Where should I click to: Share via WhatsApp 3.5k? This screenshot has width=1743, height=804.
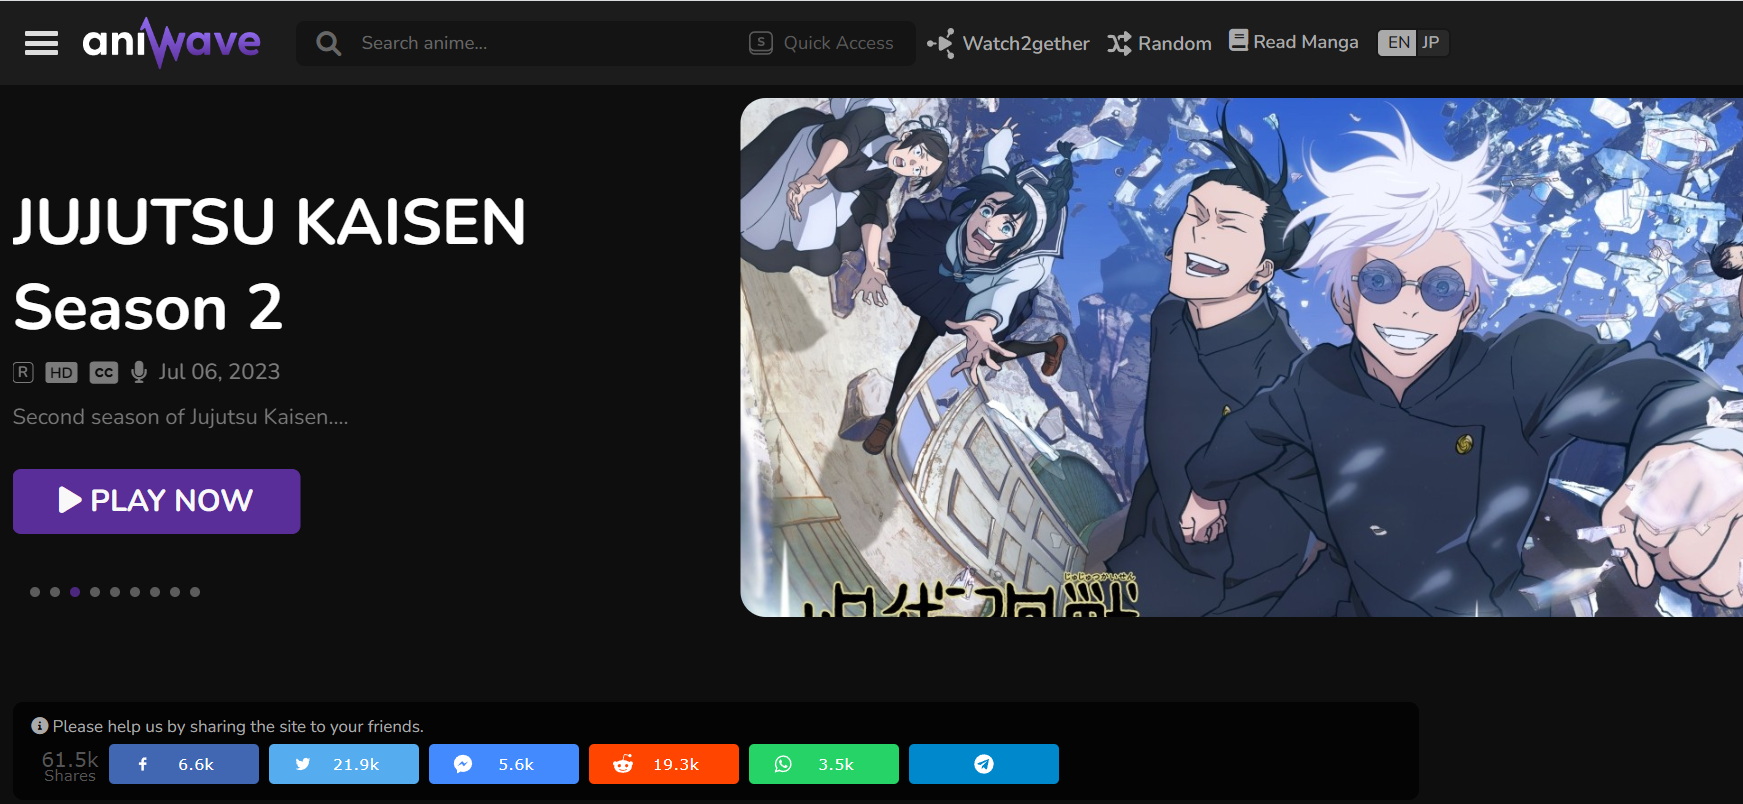[824, 764]
